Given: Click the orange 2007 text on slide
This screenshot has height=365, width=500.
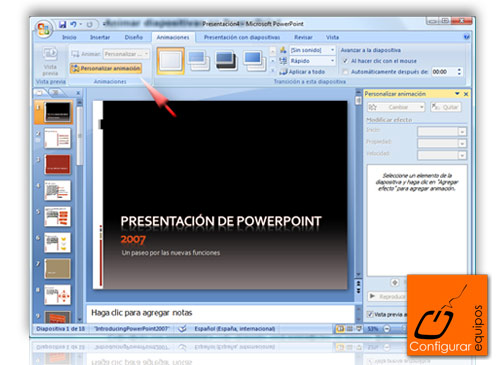Looking at the screenshot, I should [x=133, y=239].
